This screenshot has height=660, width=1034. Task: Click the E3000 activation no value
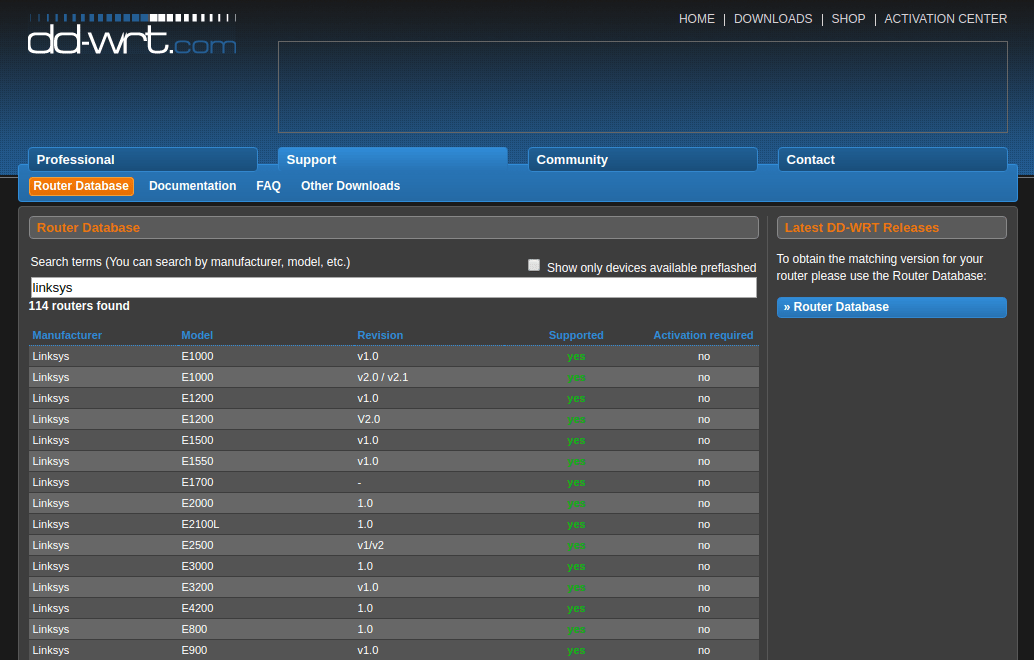pos(704,566)
